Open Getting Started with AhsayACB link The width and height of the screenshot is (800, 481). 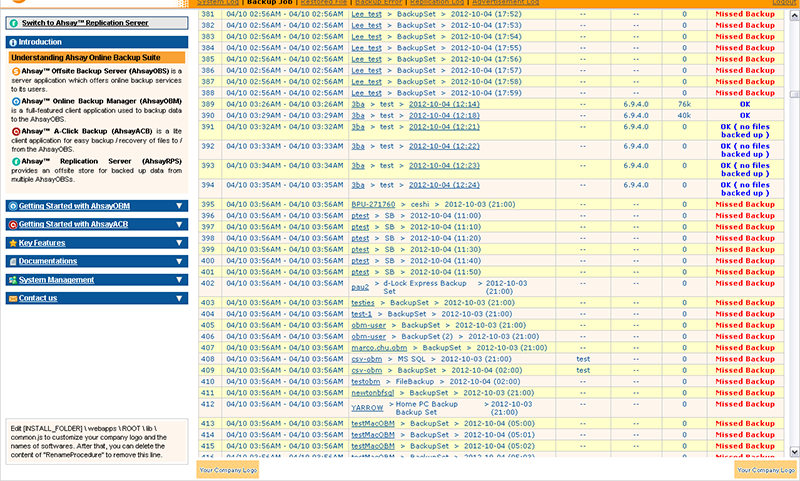click(73, 224)
